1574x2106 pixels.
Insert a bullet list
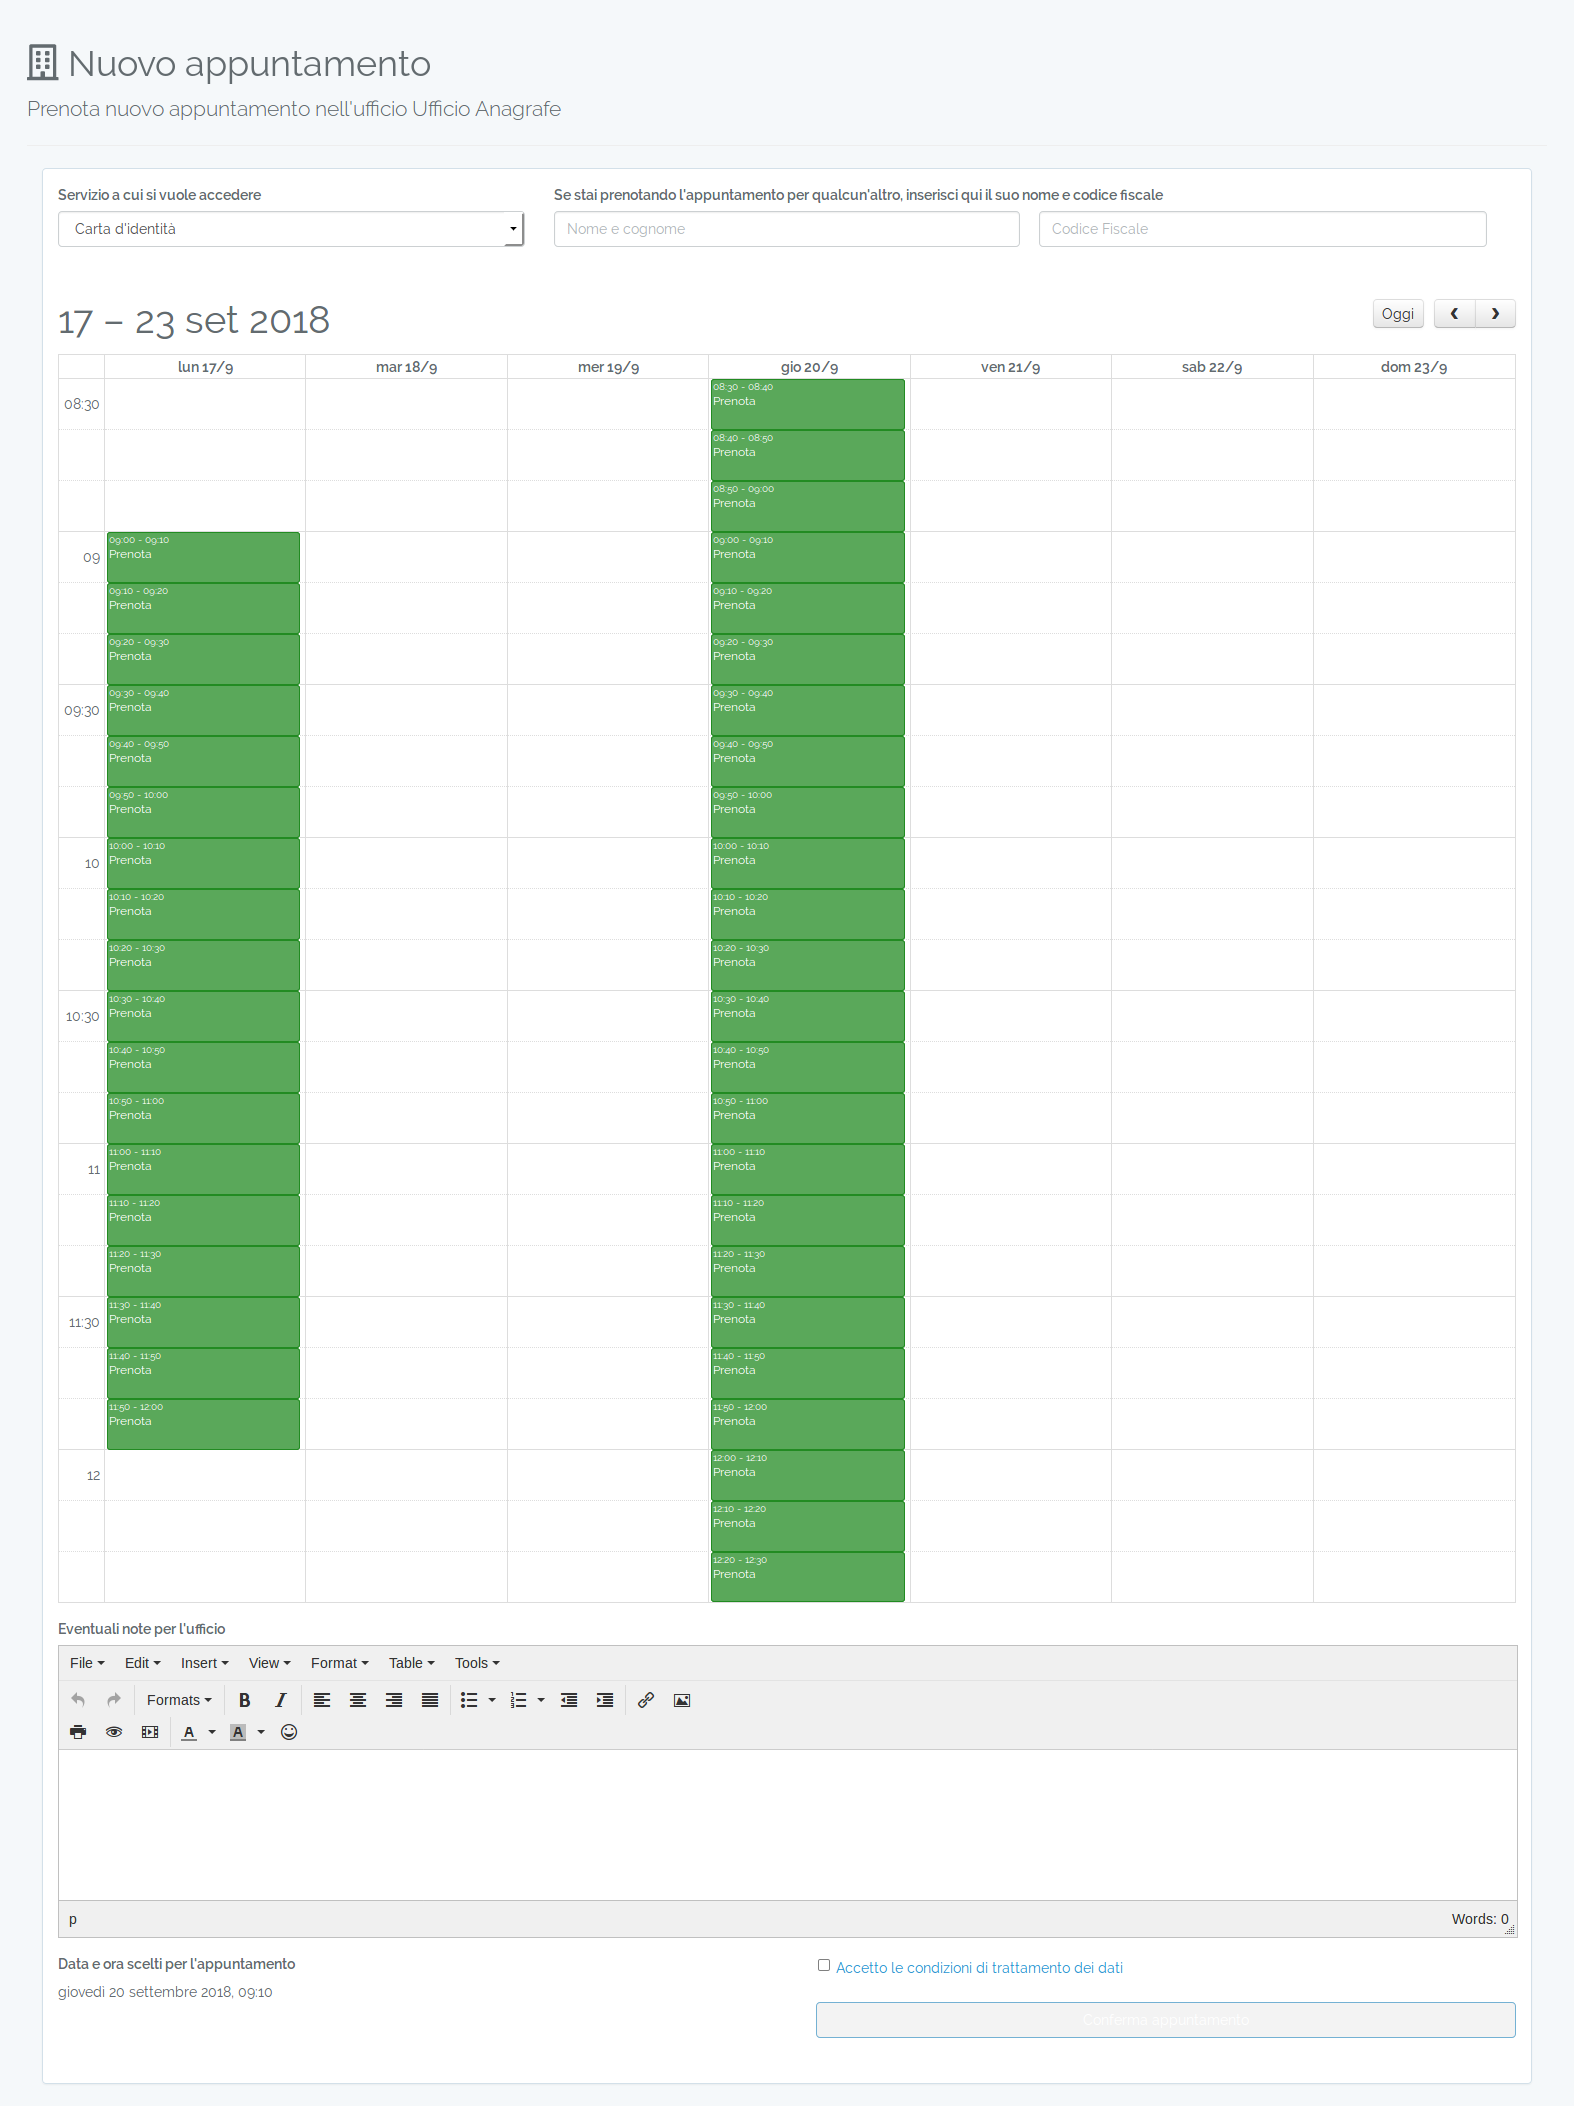tap(469, 1700)
